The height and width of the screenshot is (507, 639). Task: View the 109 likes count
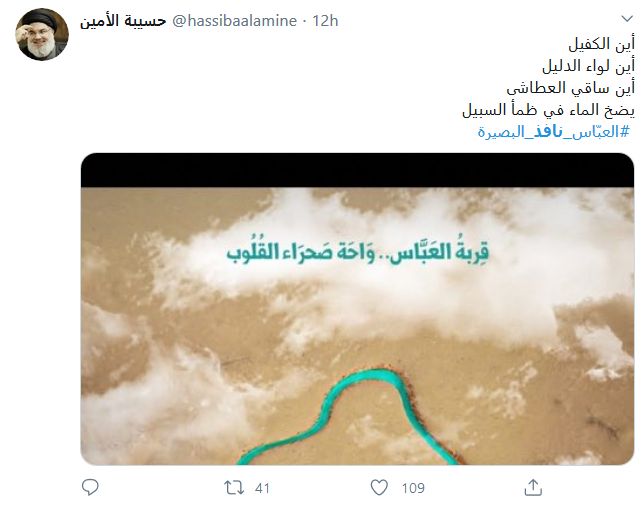[413, 488]
